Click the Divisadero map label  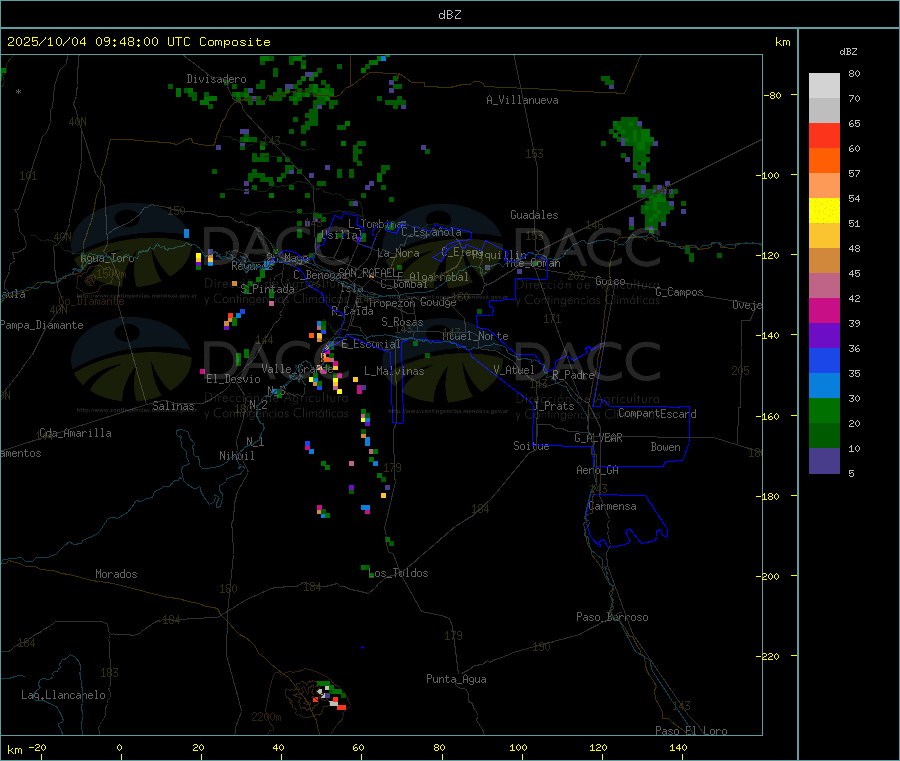(x=216, y=79)
